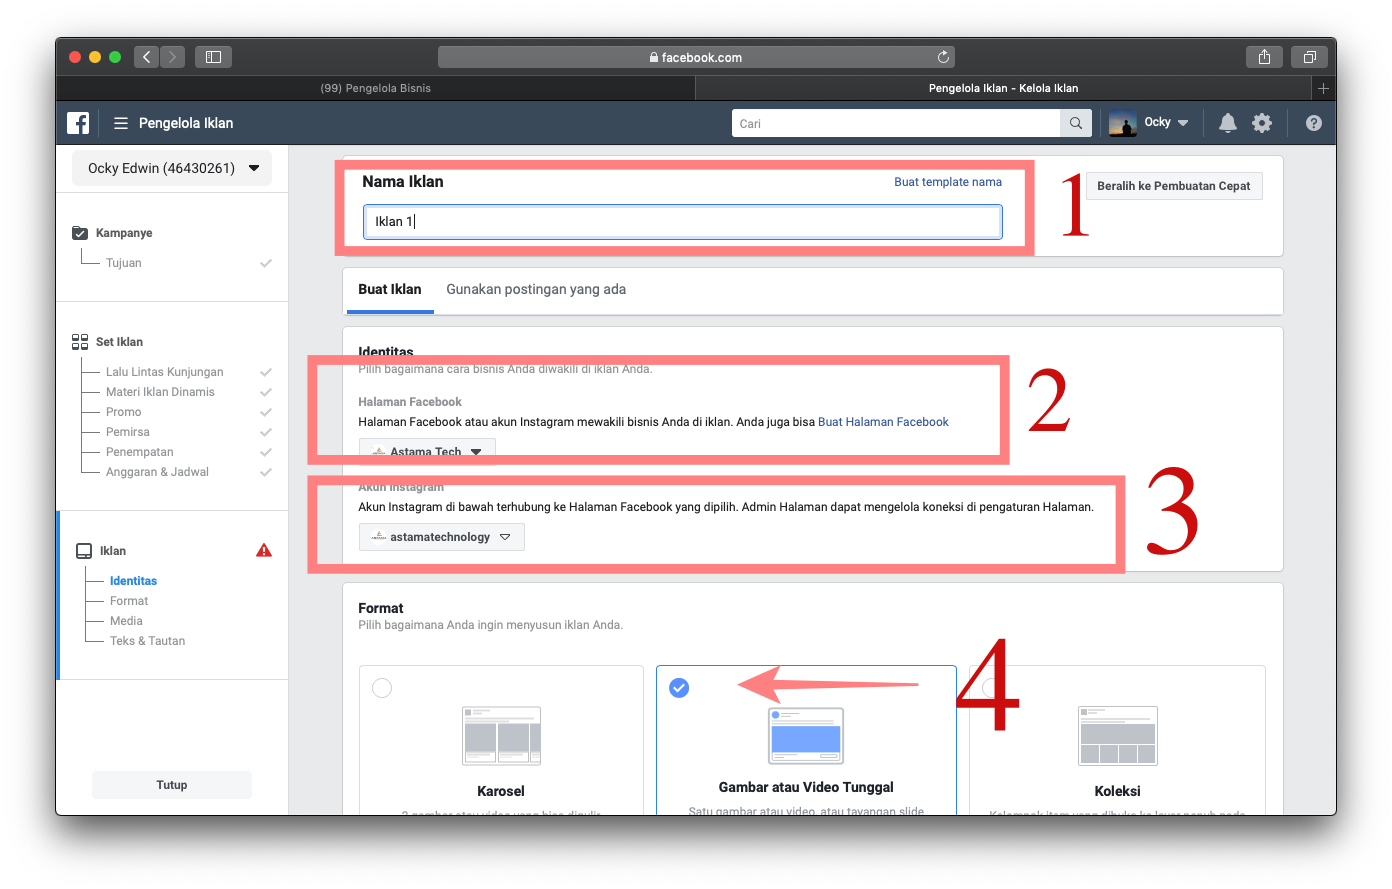The width and height of the screenshot is (1392, 889).
Task: Click the red warning icon next to Iklan
Action: 264,550
